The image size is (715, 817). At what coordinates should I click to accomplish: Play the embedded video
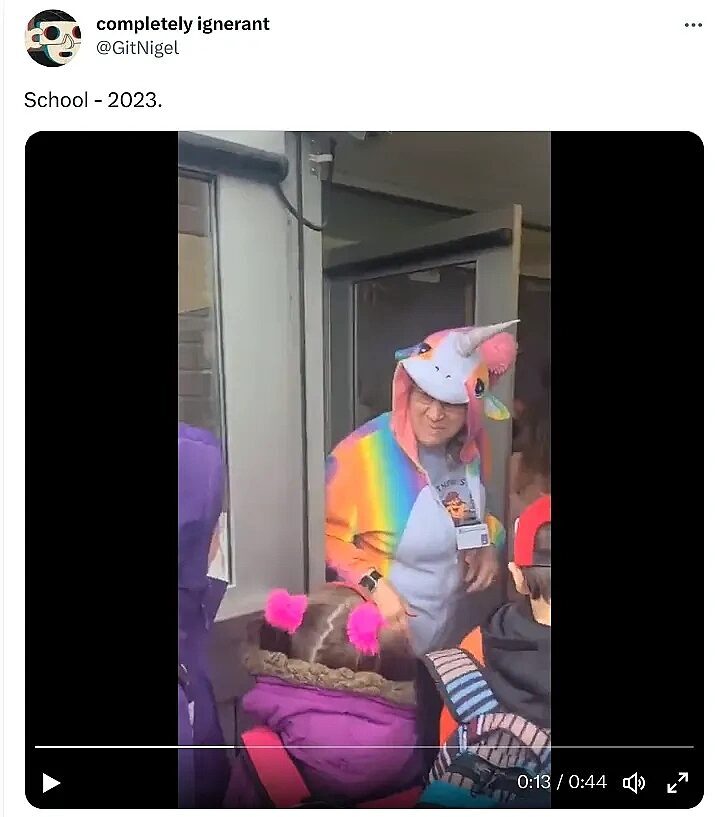tap(51, 783)
